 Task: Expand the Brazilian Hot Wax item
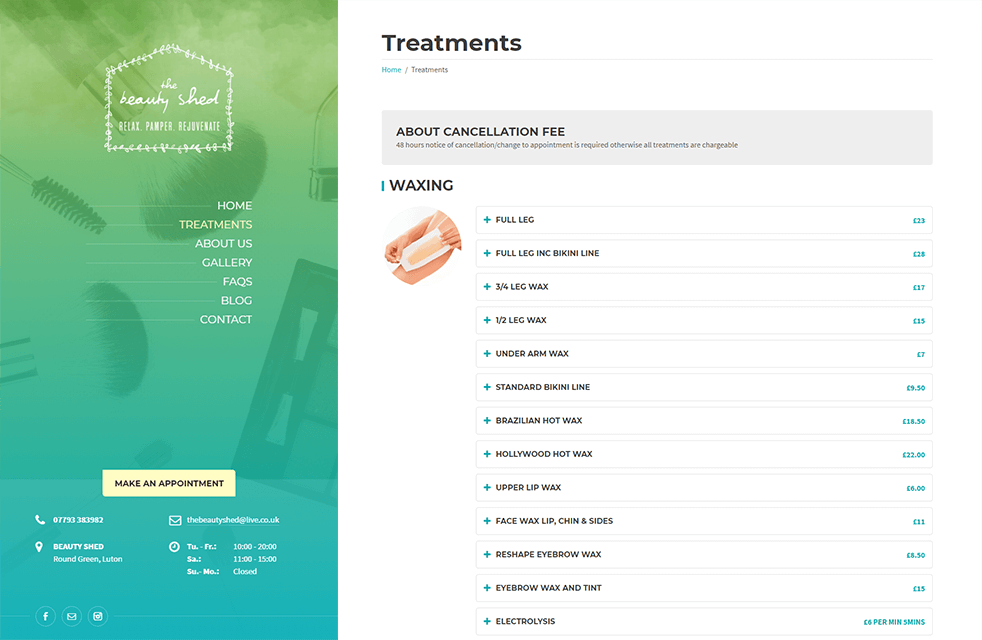(x=704, y=421)
